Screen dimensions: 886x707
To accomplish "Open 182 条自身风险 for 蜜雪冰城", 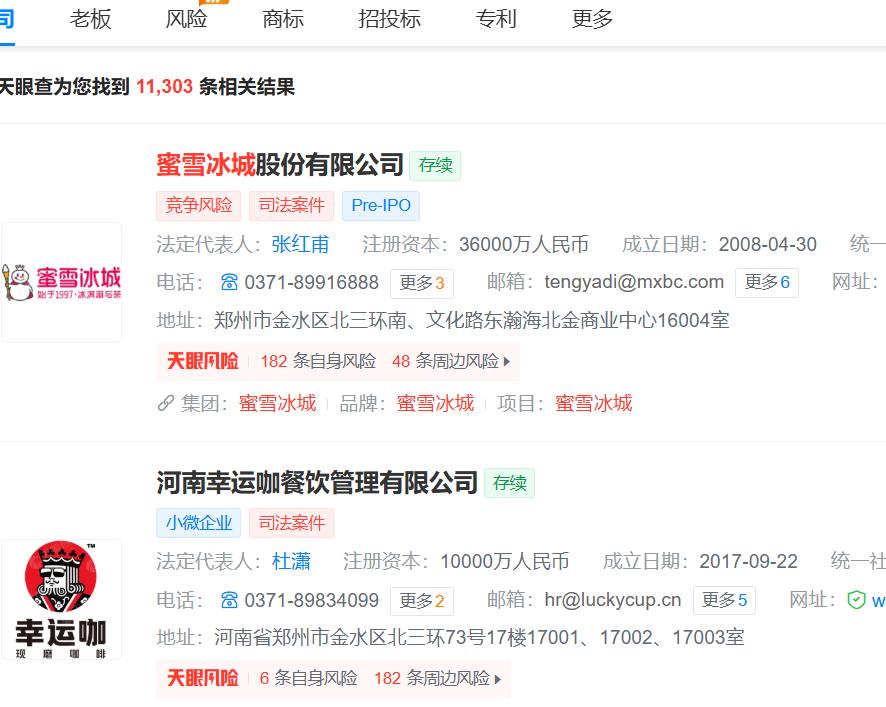I will pos(318,361).
